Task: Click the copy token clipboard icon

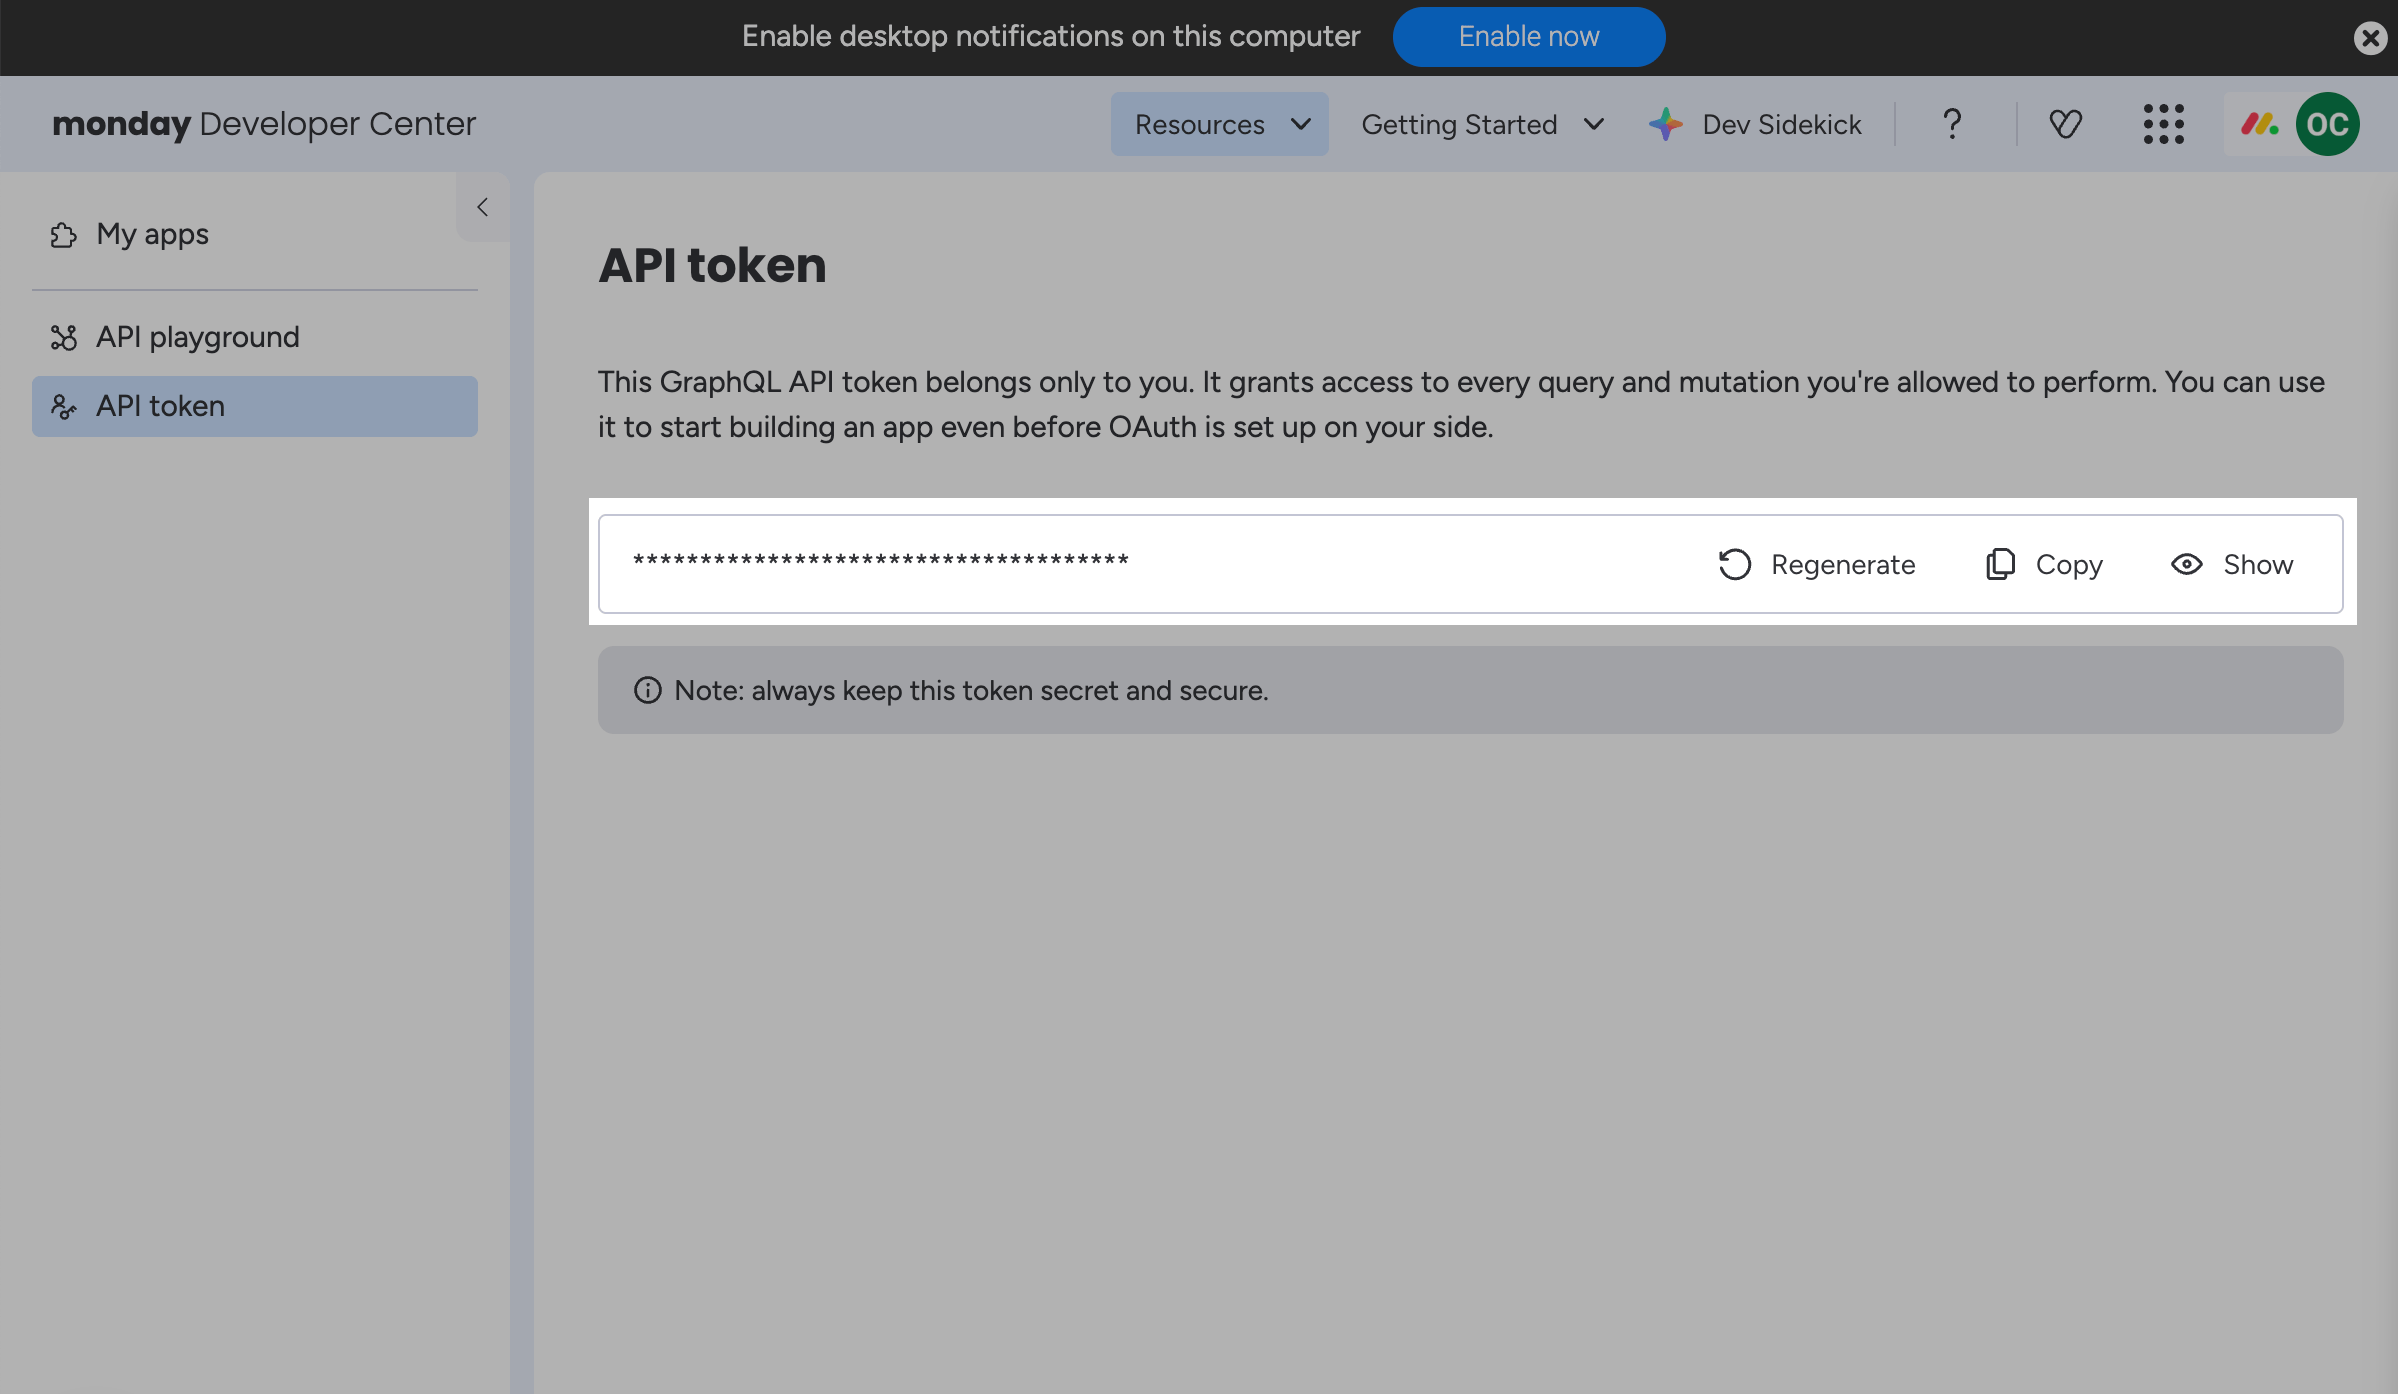Action: coord(2000,564)
